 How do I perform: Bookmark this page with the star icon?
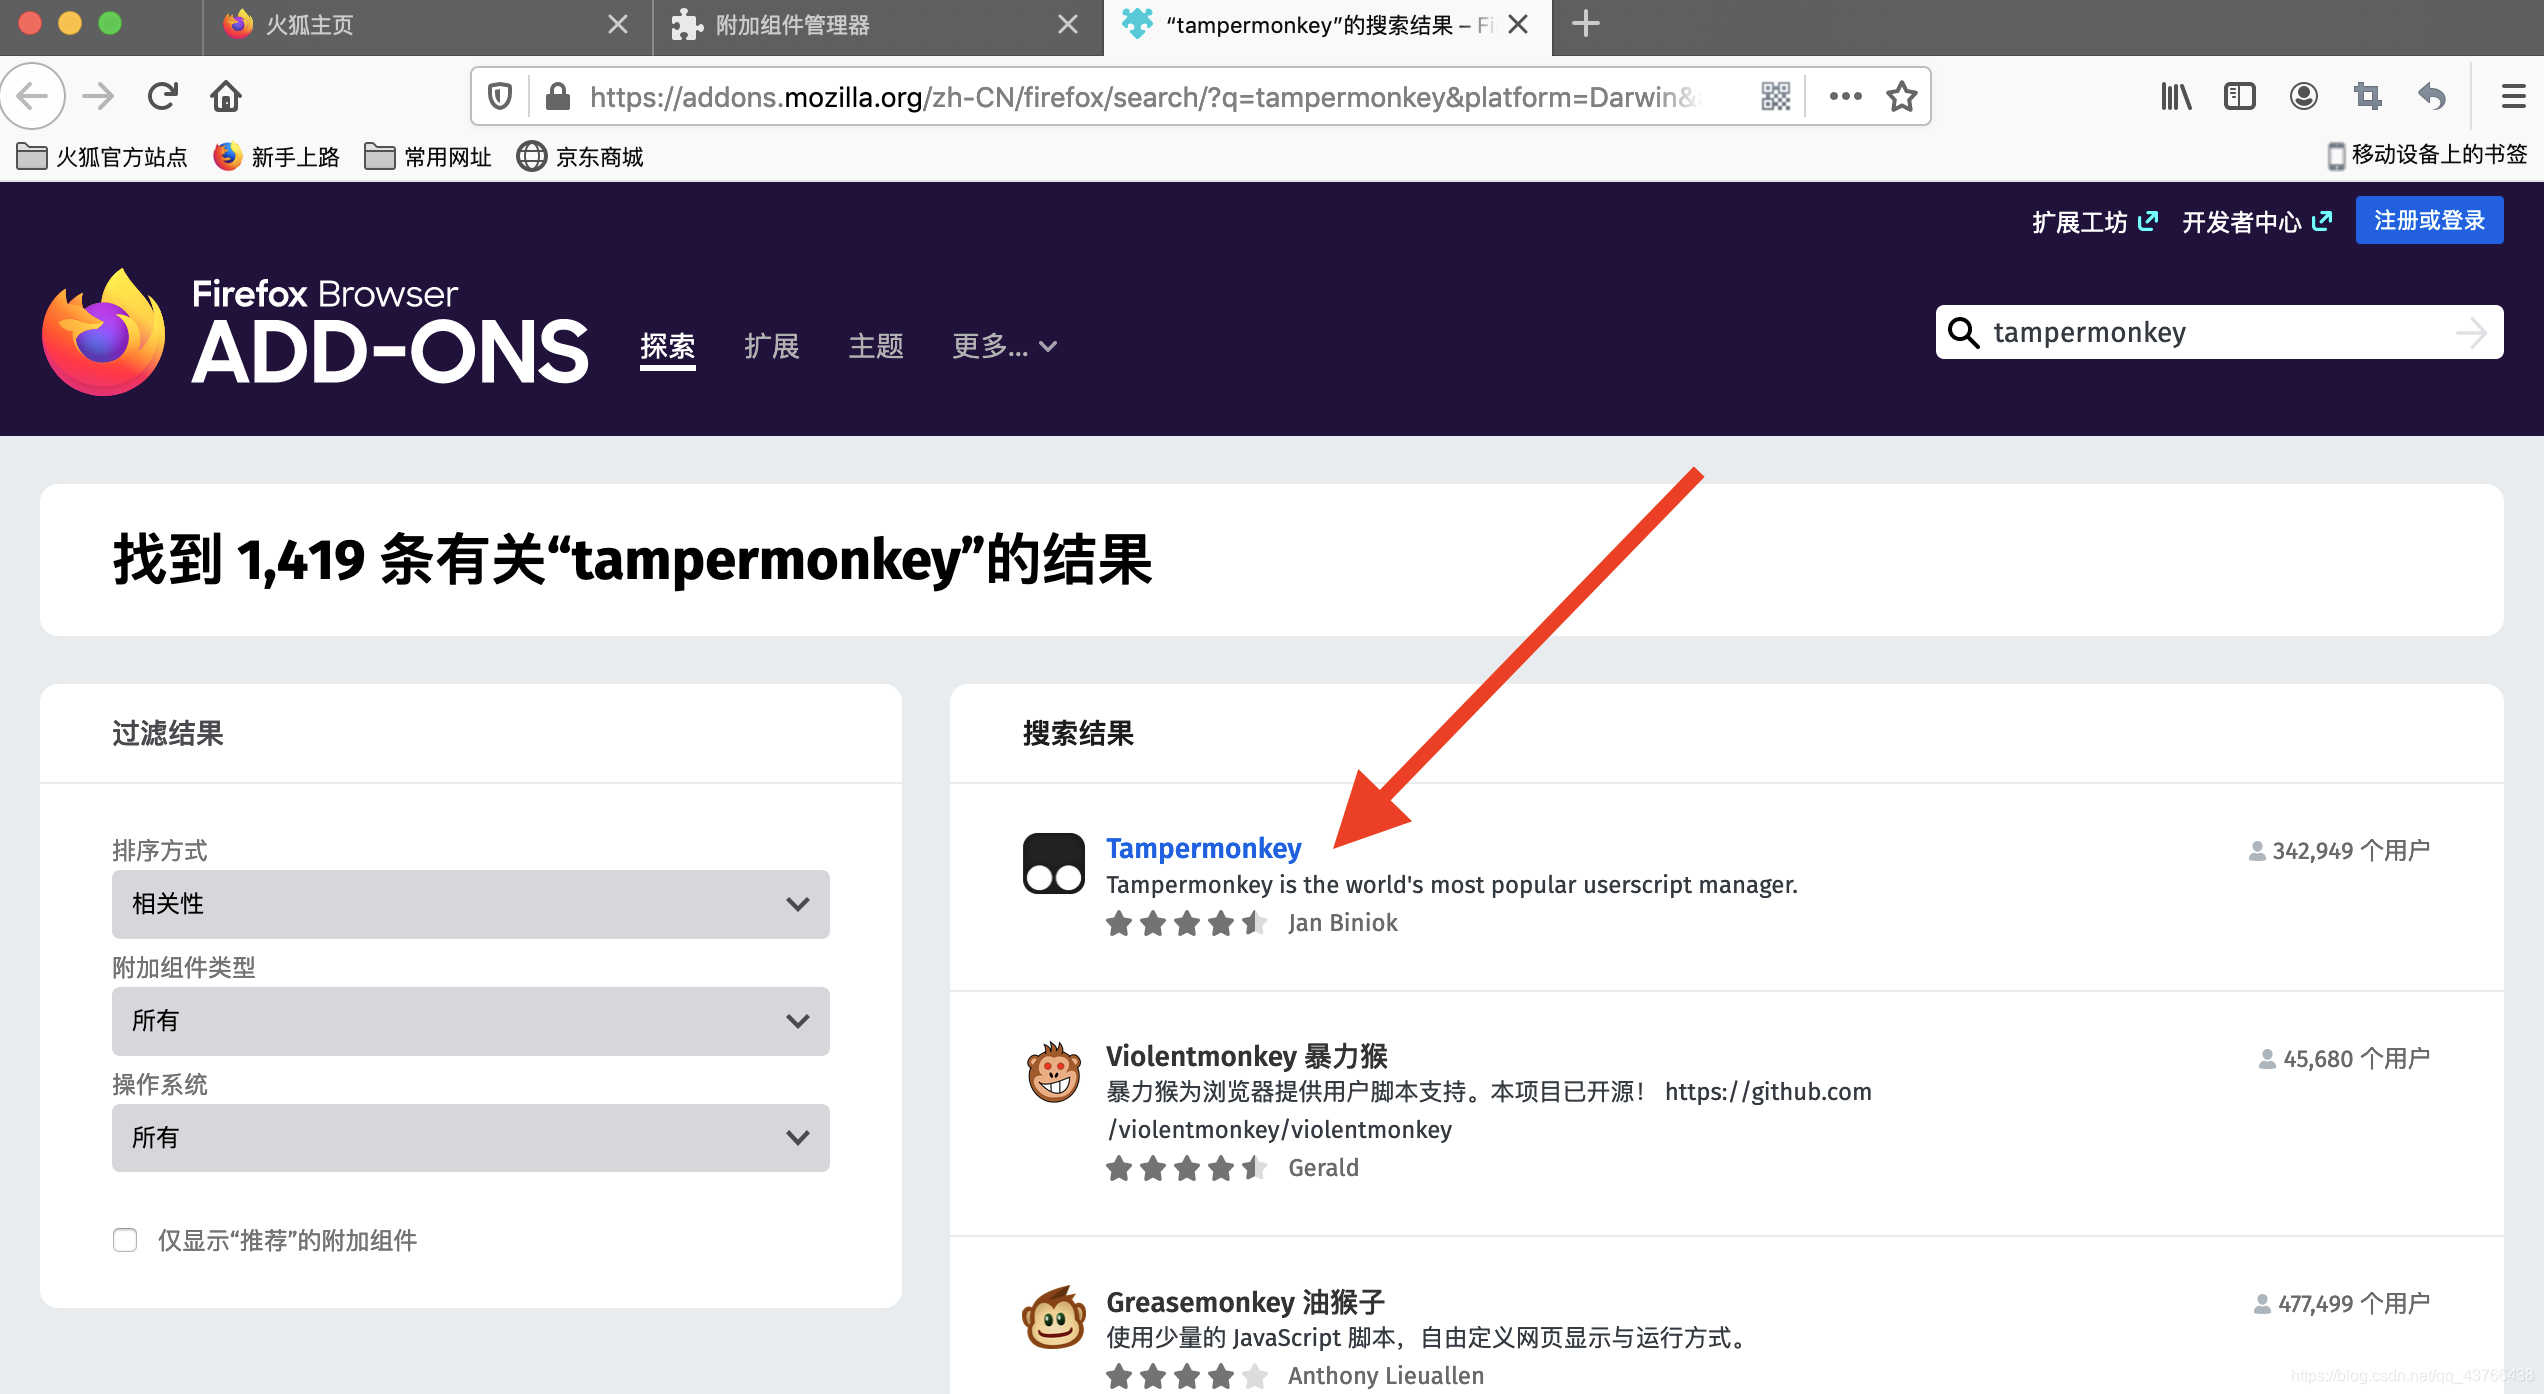tap(1901, 97)
